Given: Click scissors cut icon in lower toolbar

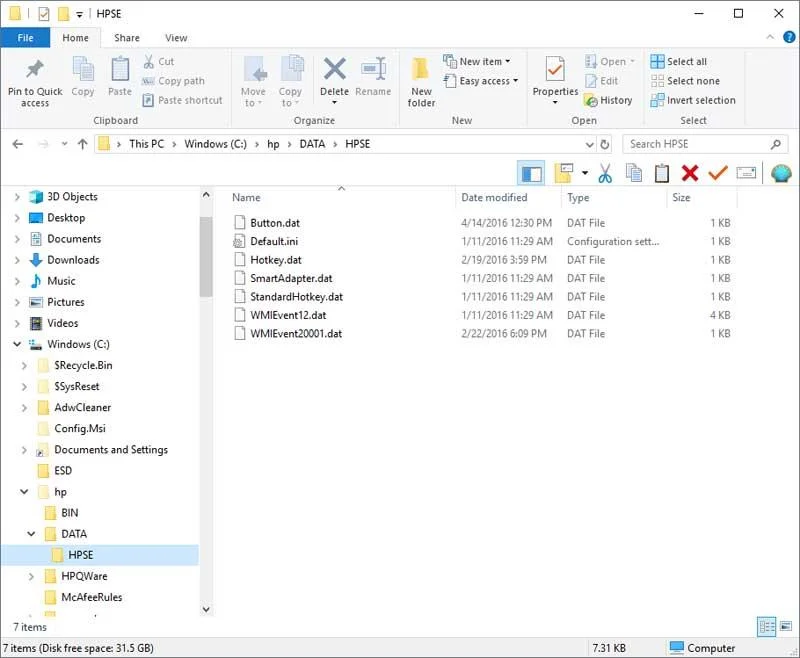Looking at the screenshot, I should 605,173.
